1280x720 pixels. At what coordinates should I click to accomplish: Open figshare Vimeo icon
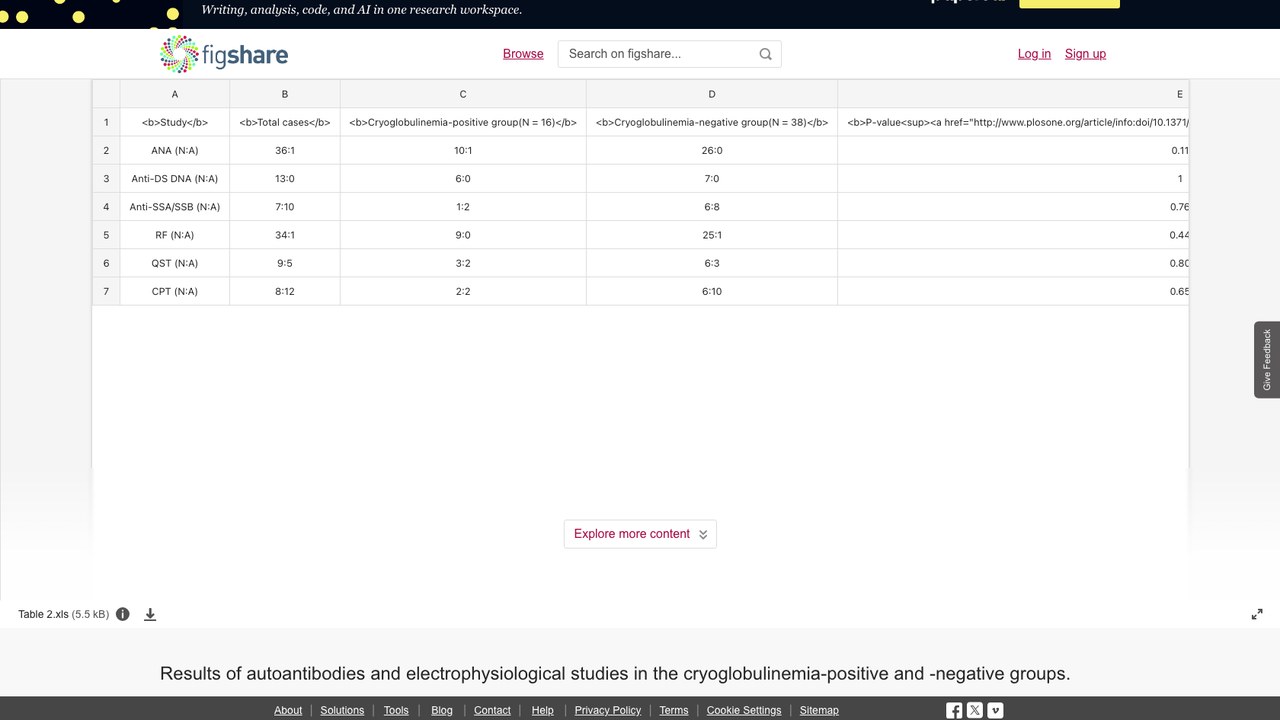[995, 710]
